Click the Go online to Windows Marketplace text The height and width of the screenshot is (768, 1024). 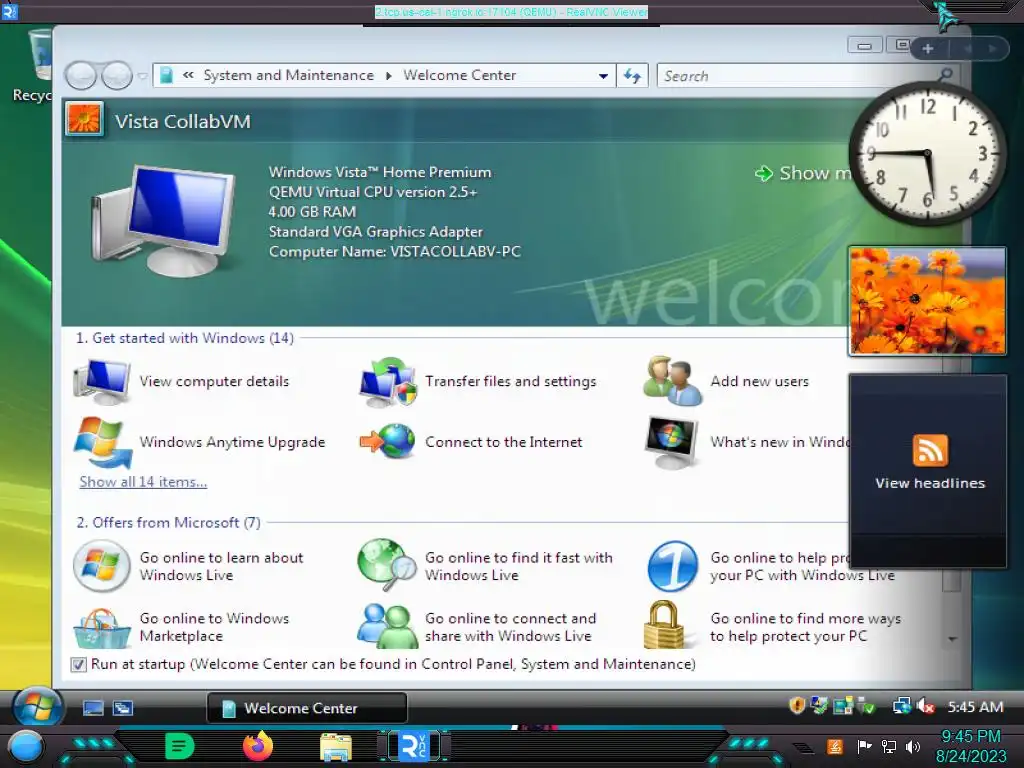coord(214,627)
